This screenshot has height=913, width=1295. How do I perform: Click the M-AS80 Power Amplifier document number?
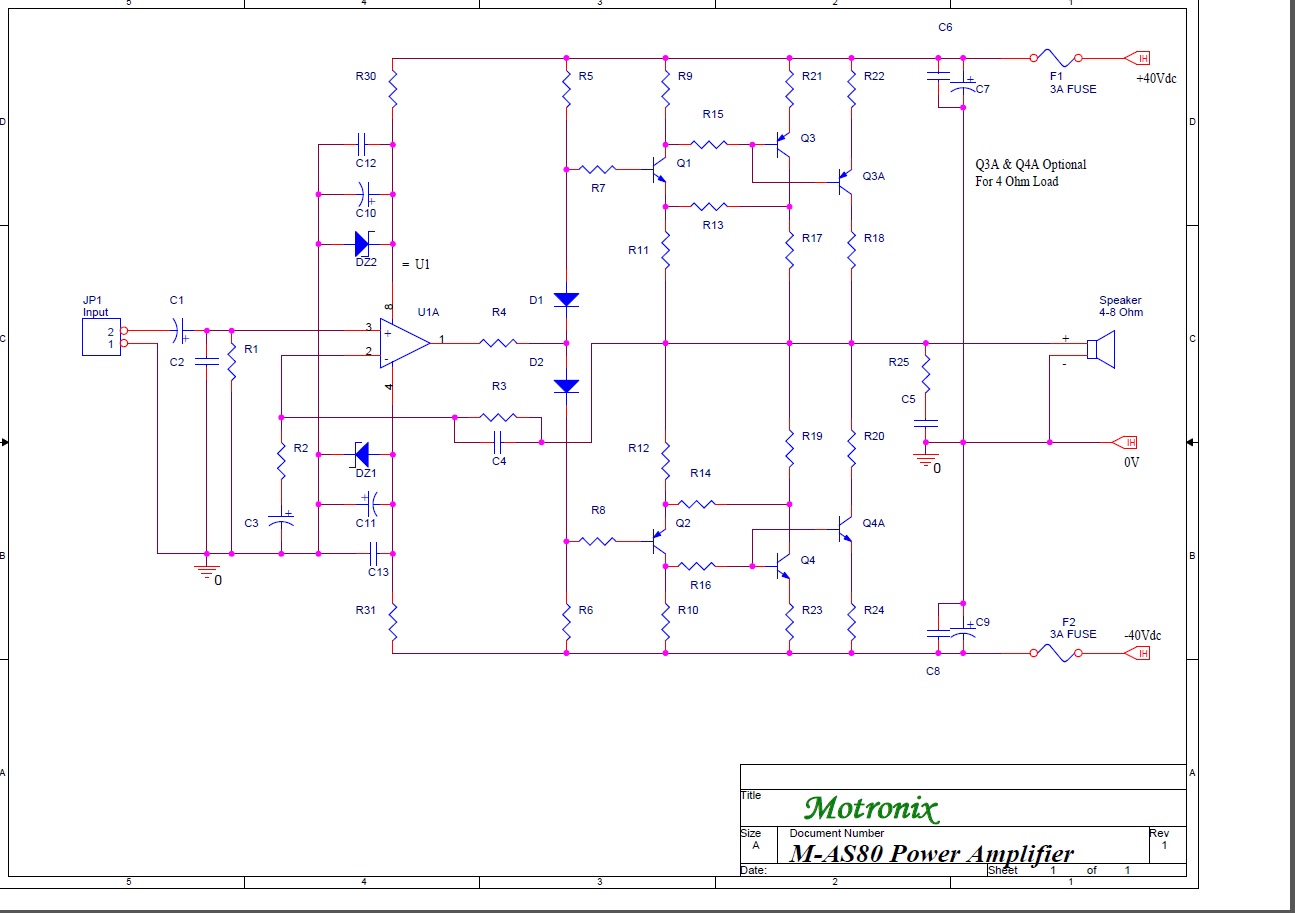(932, 853)
